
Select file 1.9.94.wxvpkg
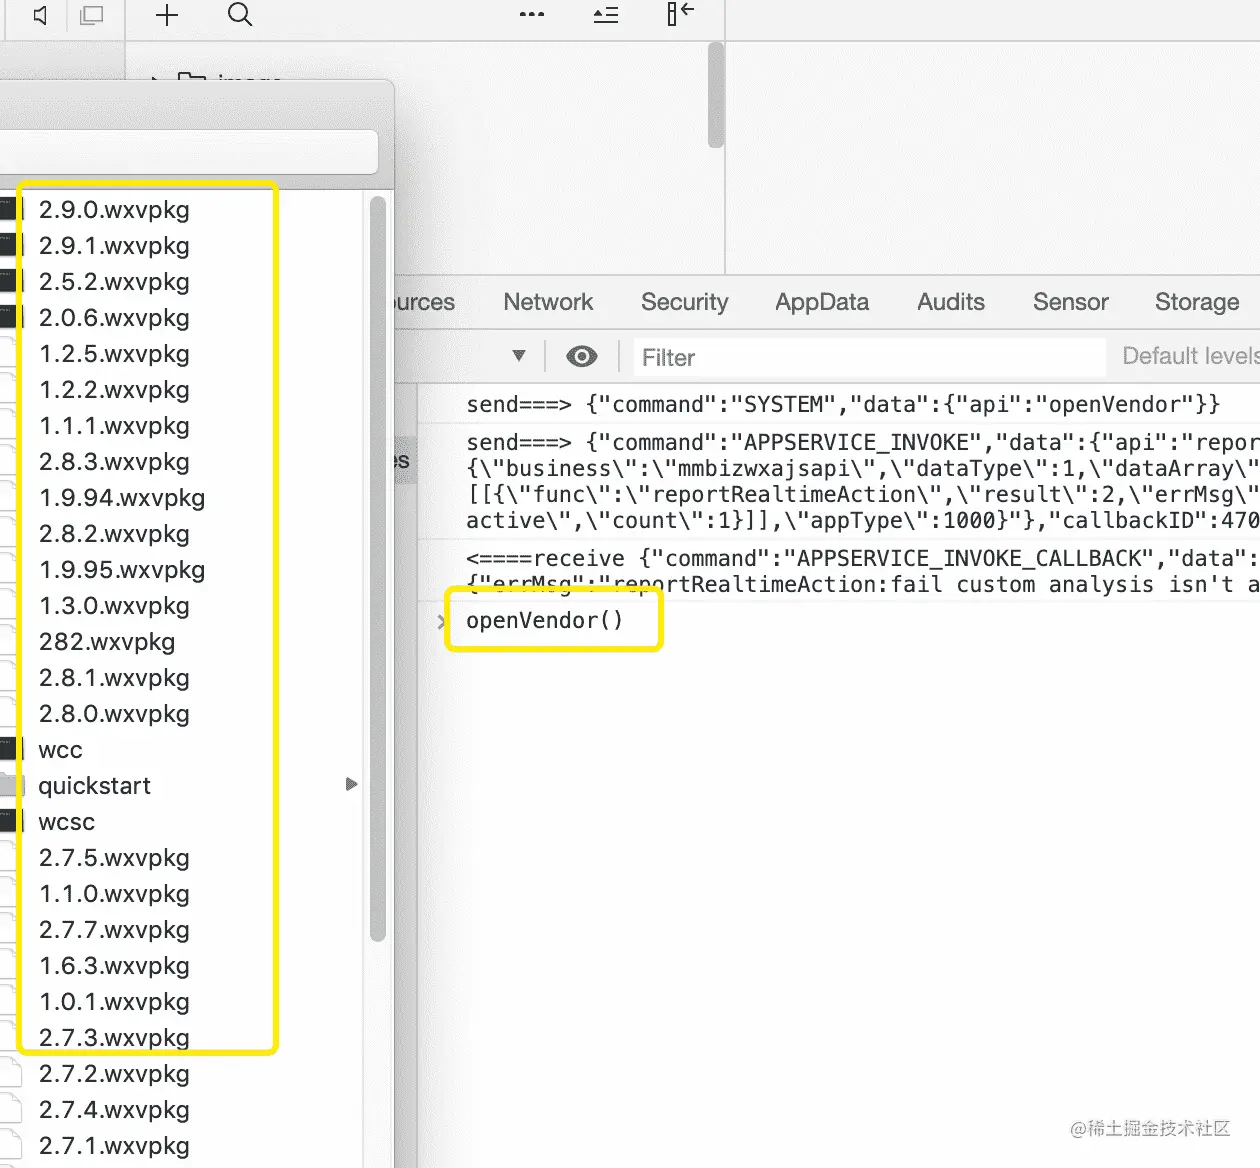coord(122,498)
